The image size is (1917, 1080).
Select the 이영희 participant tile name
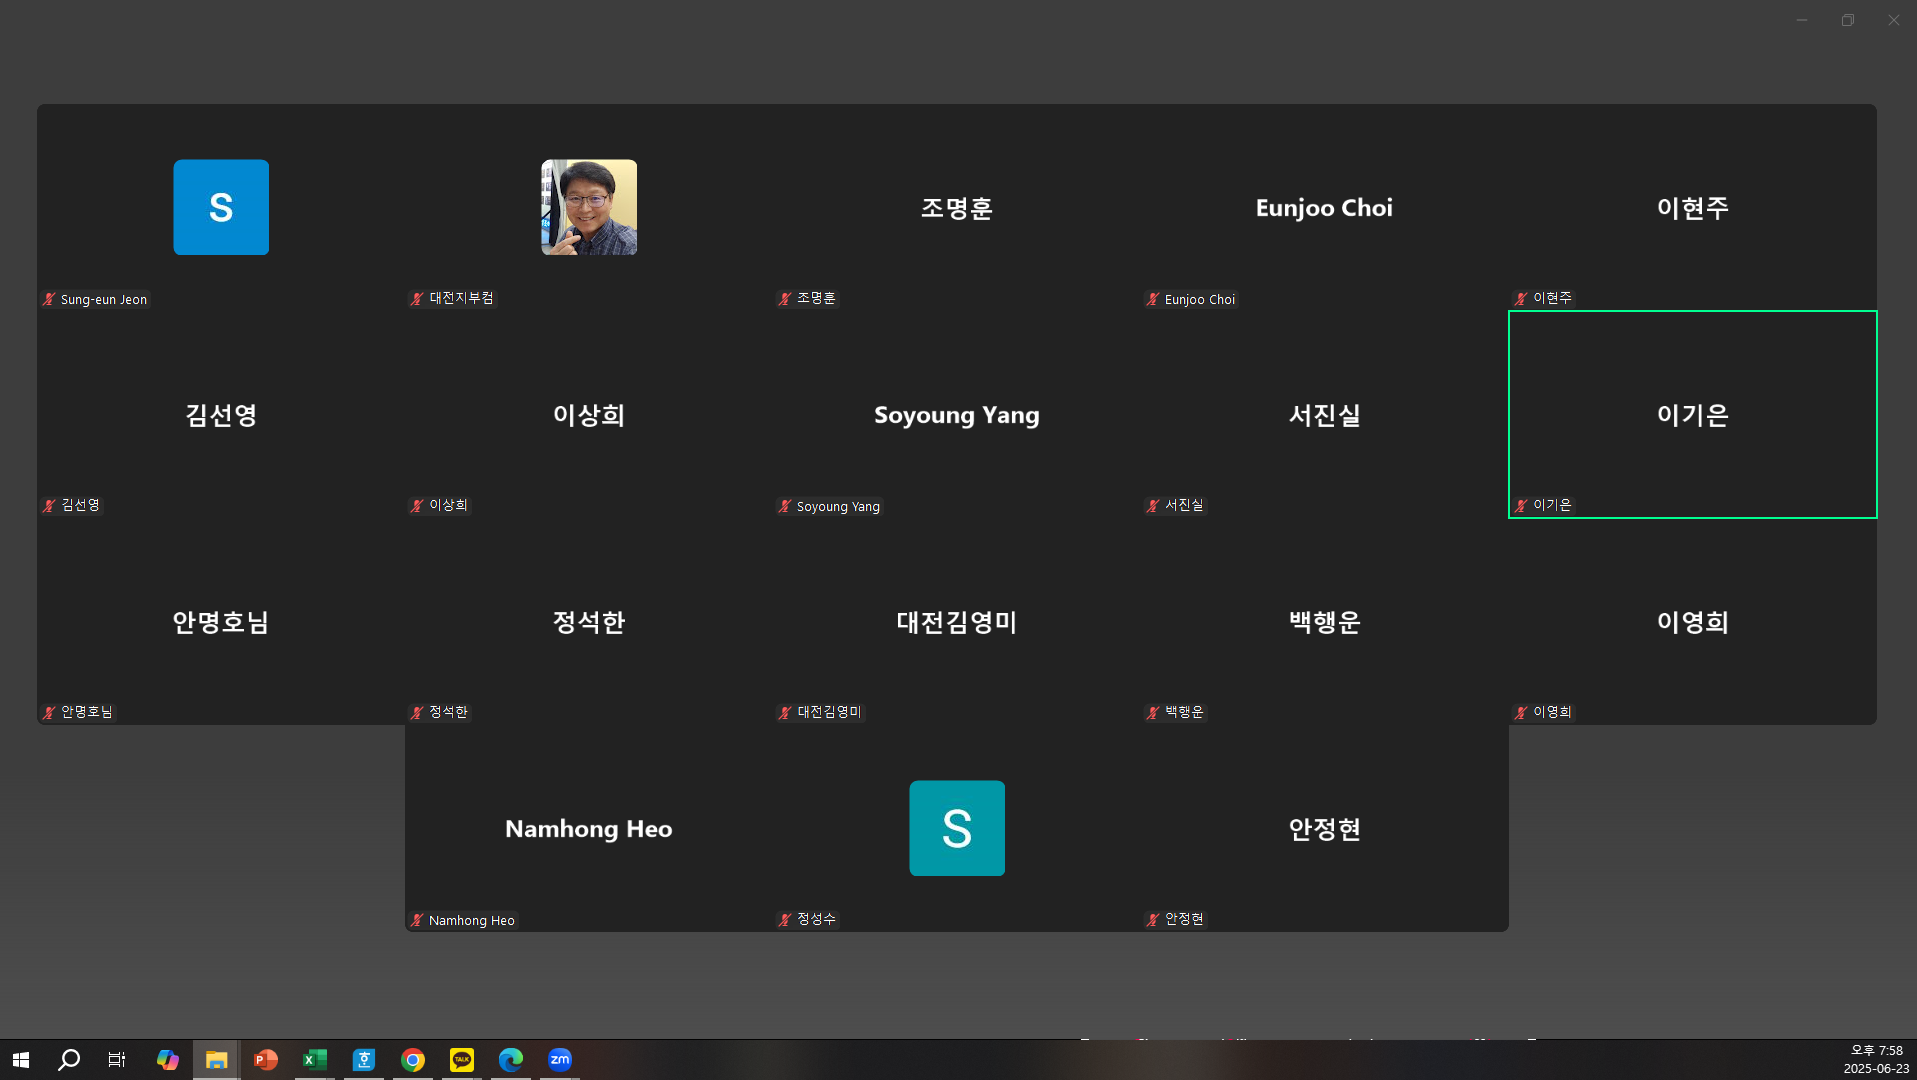click(1693, 622)
